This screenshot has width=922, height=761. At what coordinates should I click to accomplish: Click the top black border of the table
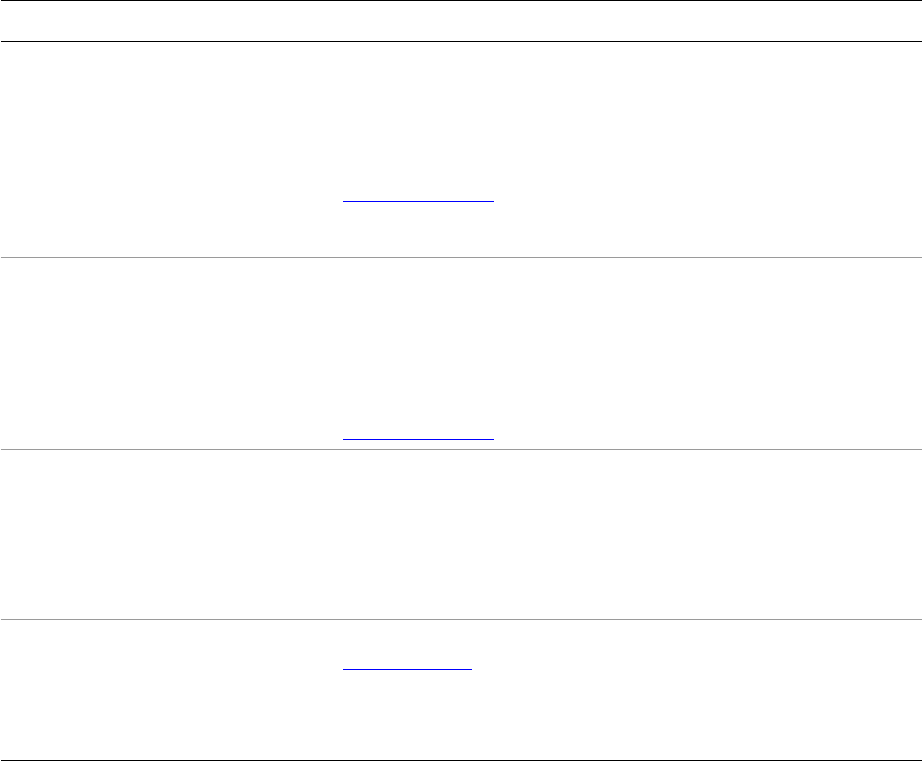click(x=460, y=1)
